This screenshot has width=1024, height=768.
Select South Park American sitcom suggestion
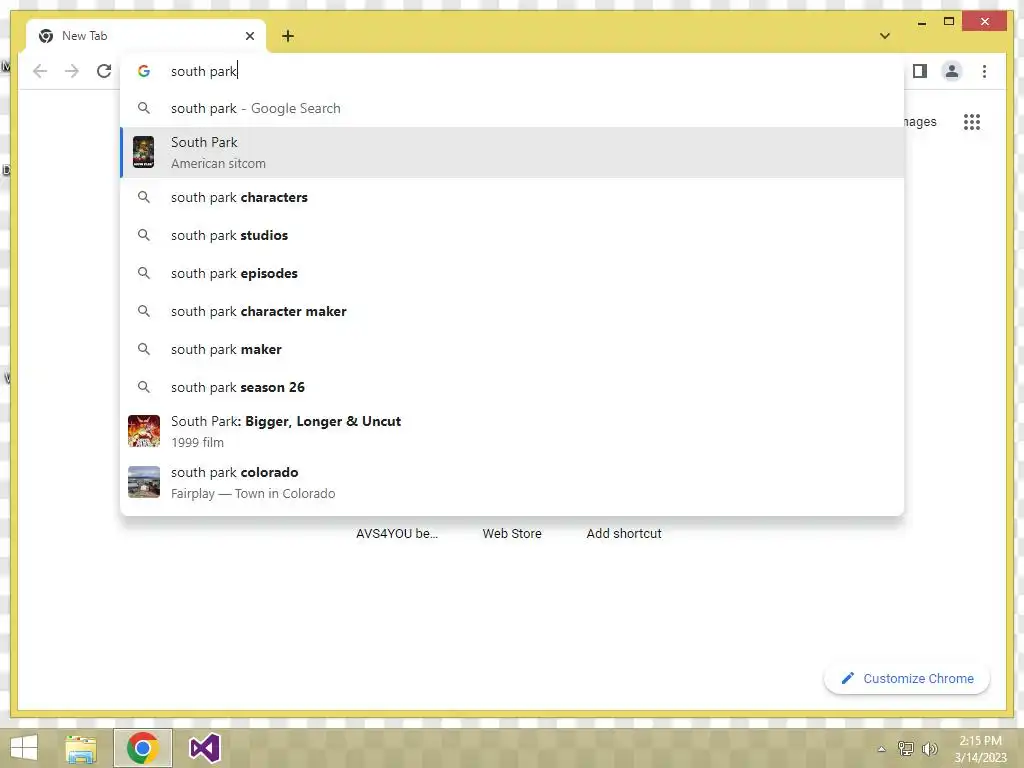[x=512, y=152]
